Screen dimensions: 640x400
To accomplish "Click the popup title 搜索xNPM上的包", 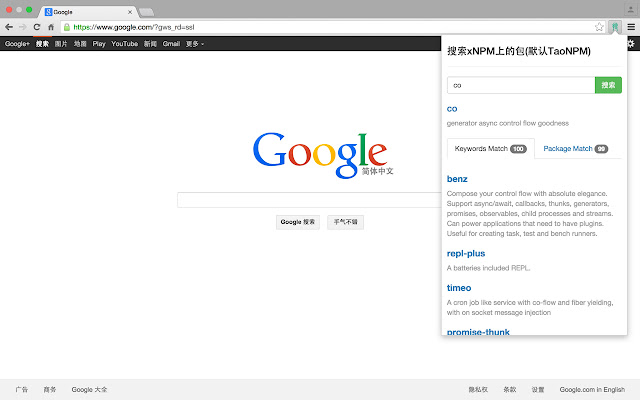I will [x=519, y=51].
